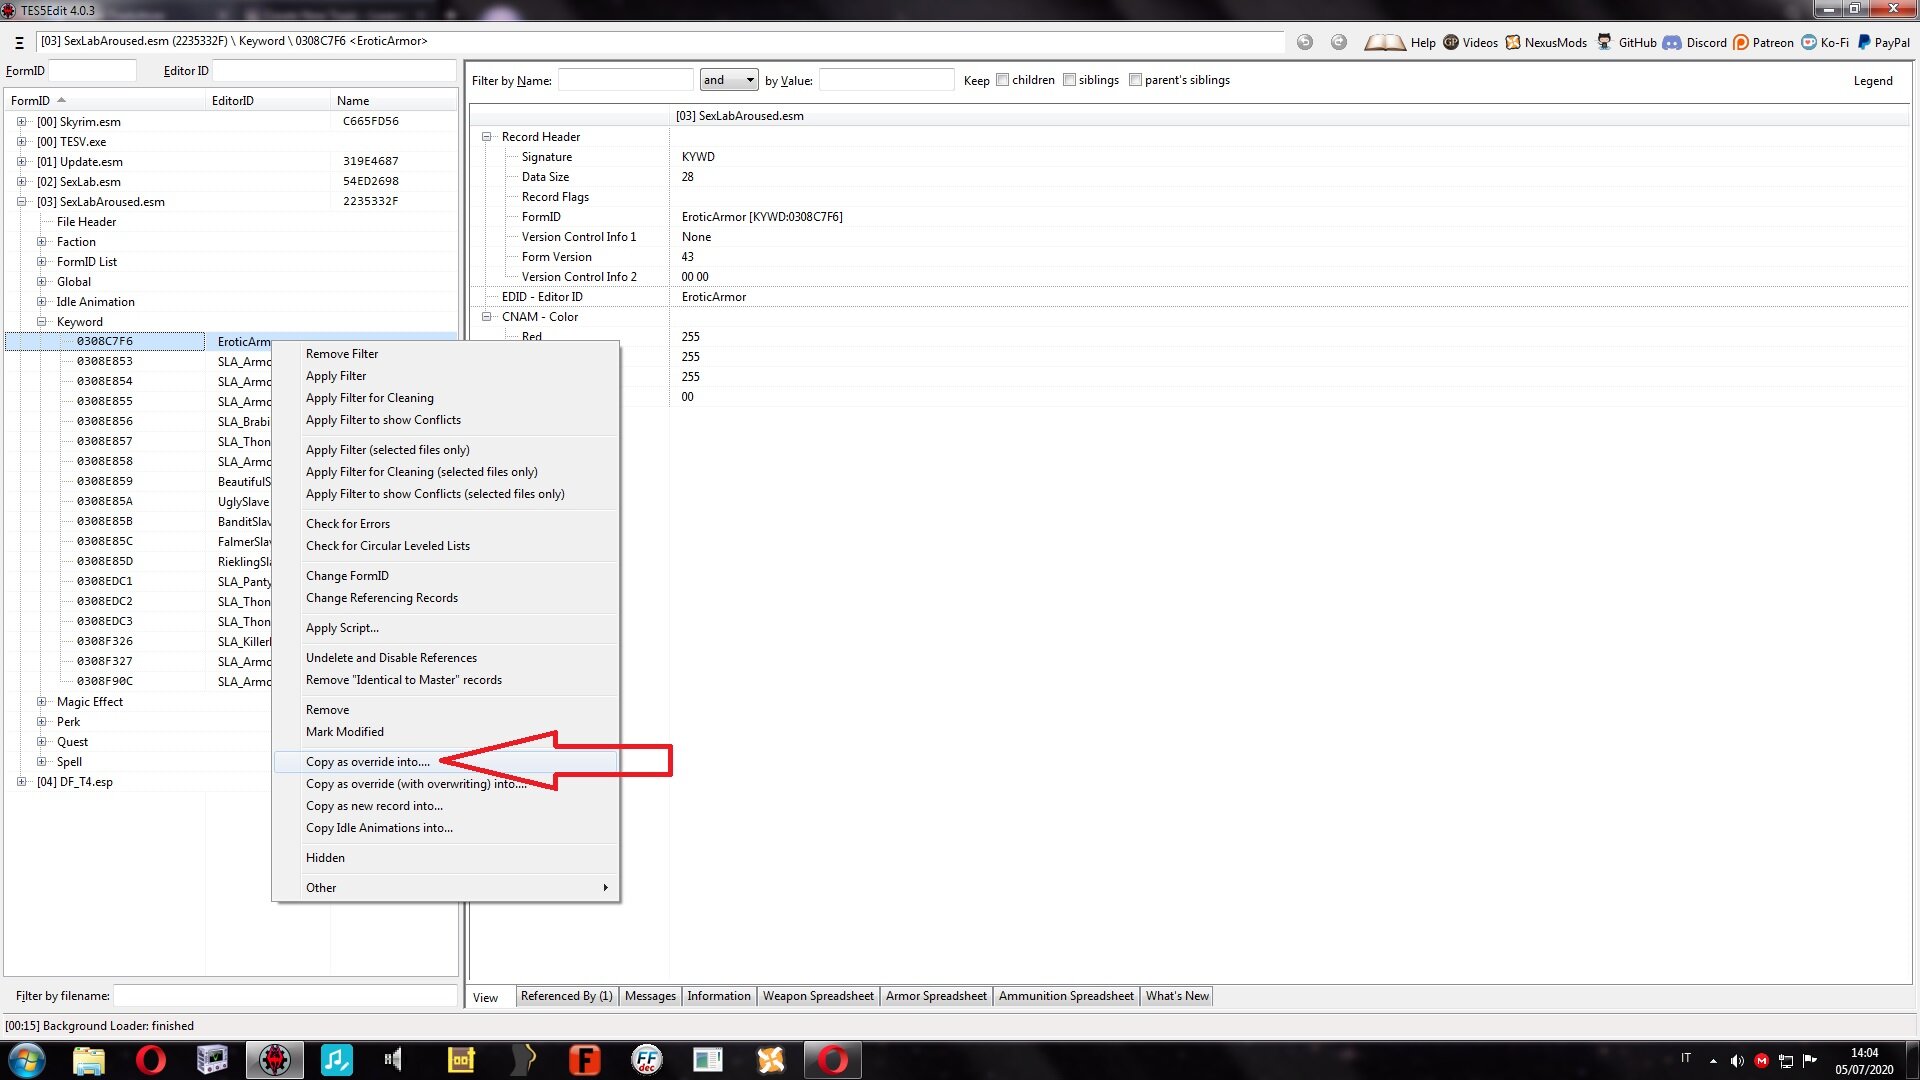Enable Keep siblings checkbox
The width and height of the screenshot is (1920, 1080).
[x=1069, y=80]
